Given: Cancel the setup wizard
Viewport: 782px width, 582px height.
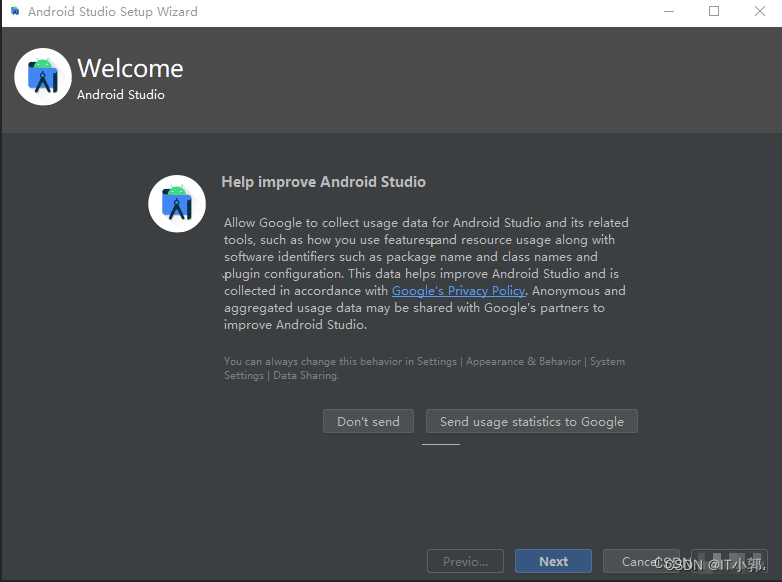Looking at the screenshot, I should pyautogui.click(x=641, y=561).
